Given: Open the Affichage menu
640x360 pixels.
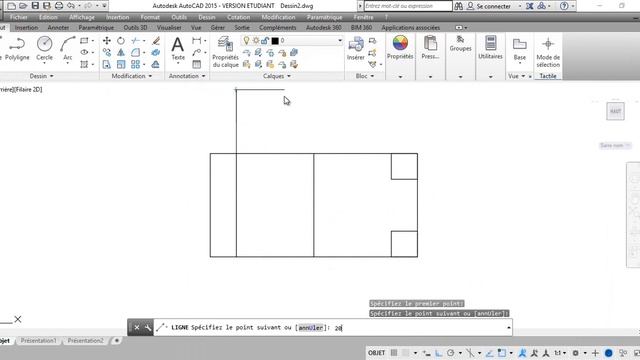Looking at the screenshot, I should [82, 17].
